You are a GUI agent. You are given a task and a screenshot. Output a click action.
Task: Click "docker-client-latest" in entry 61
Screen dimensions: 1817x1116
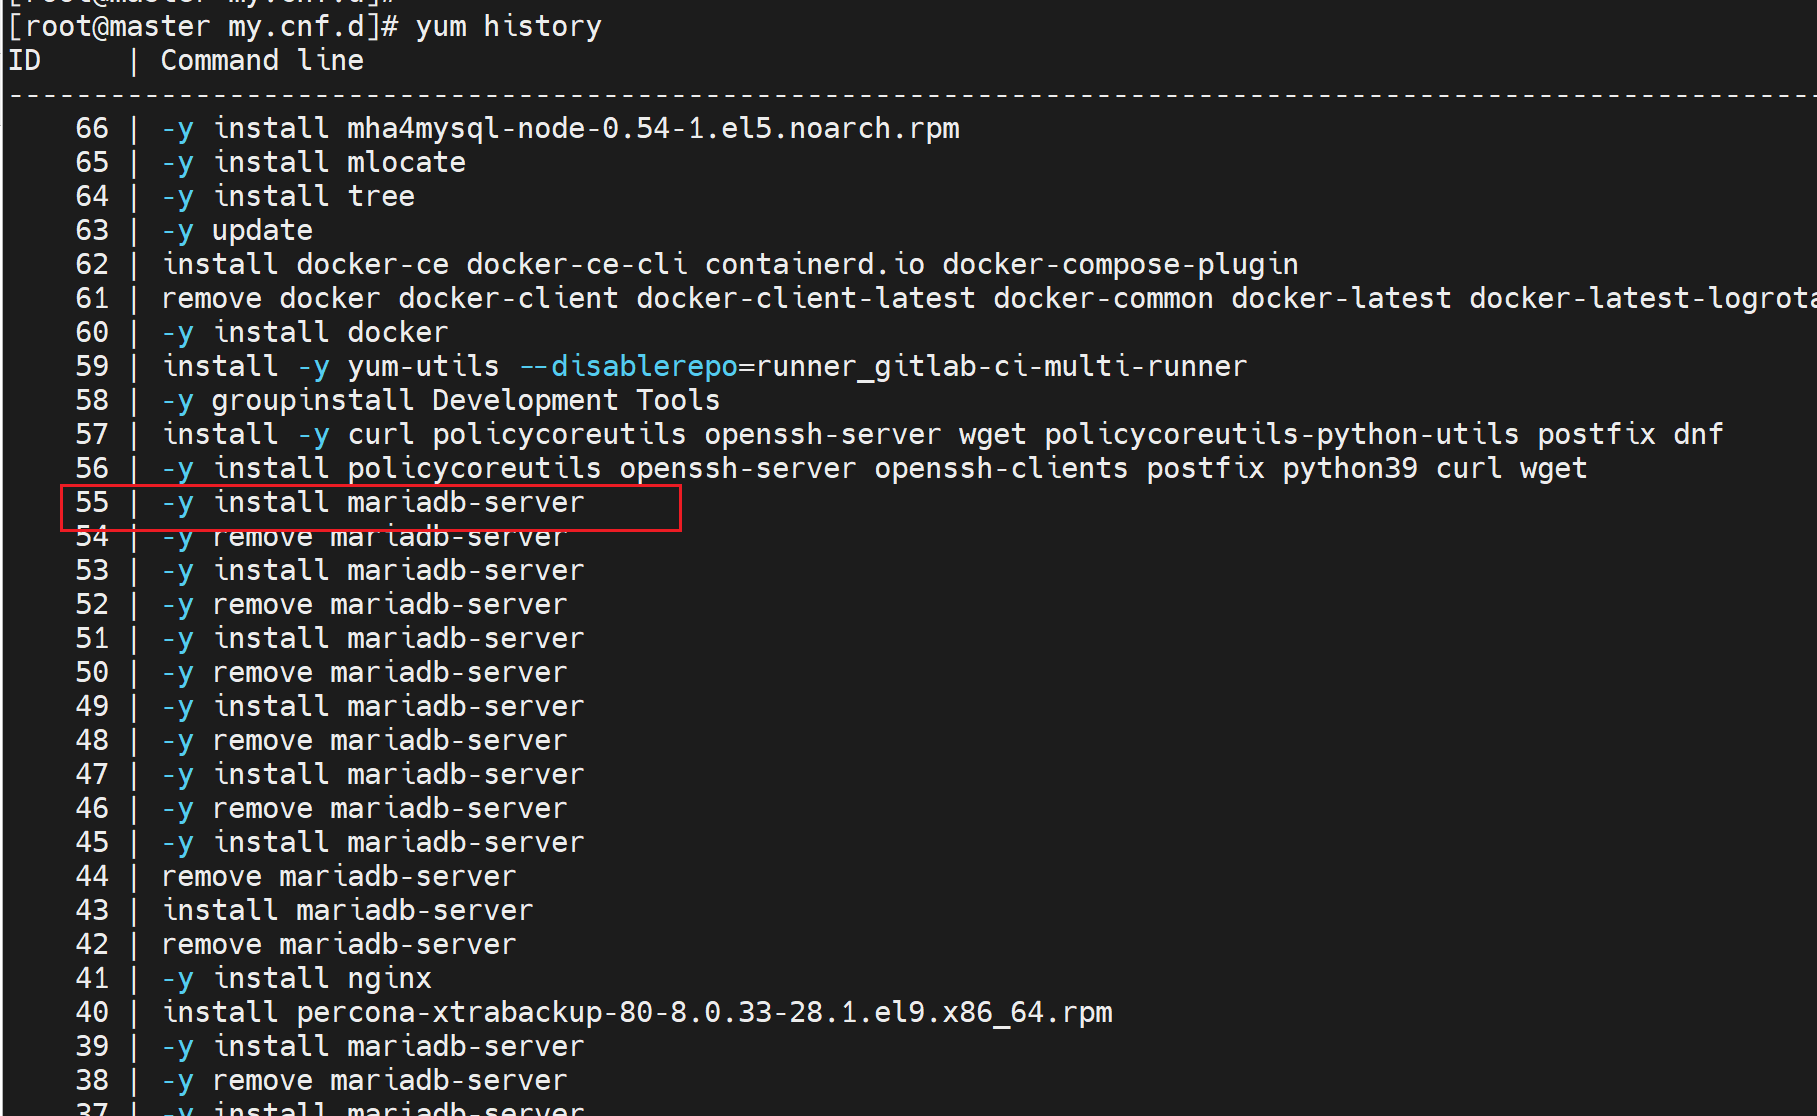(806, 299)
